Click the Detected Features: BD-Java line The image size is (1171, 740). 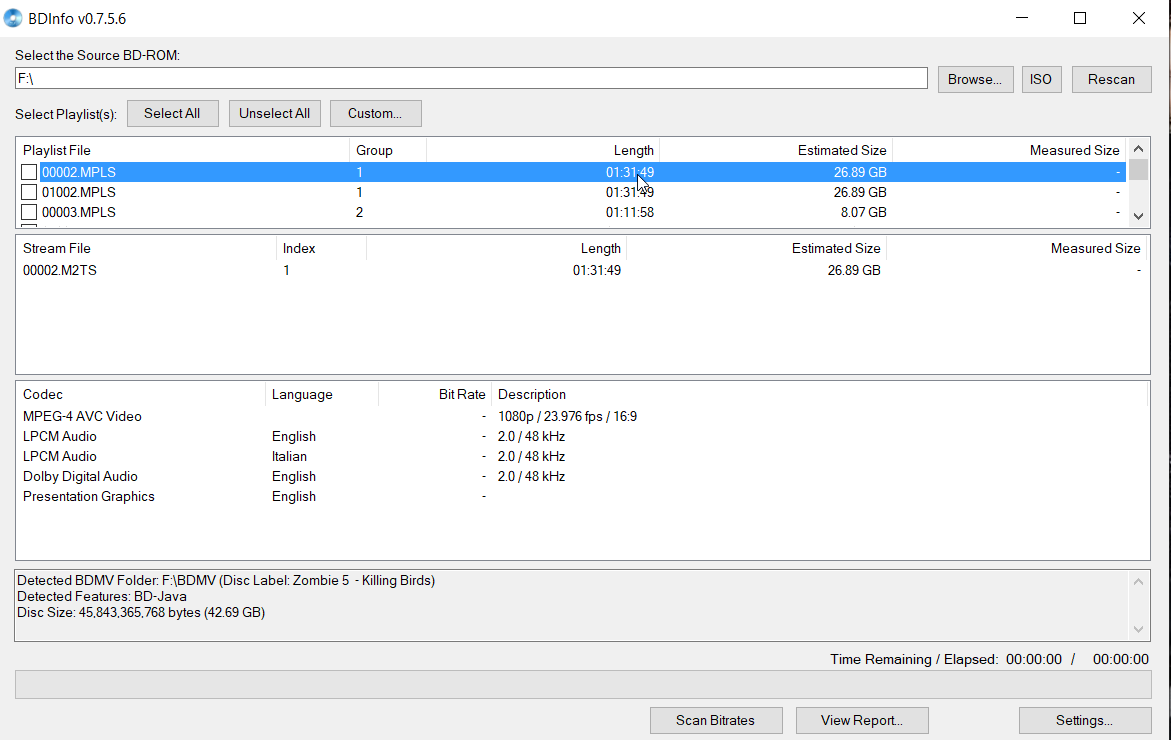point(102,597)
